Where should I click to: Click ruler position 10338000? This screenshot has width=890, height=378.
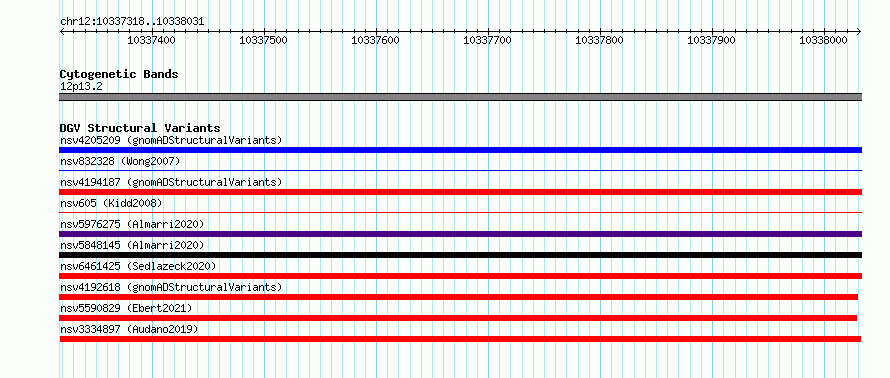pyautogui.click(x=823, y=40)
